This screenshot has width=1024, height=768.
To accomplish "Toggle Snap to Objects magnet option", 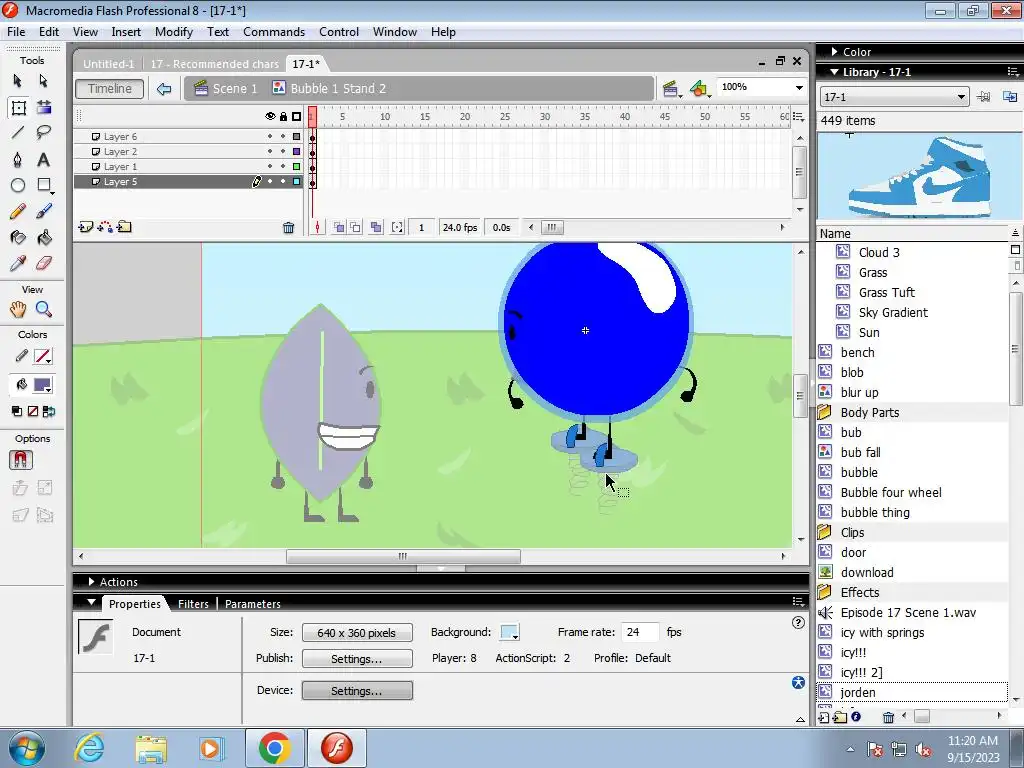I will 20,460.
